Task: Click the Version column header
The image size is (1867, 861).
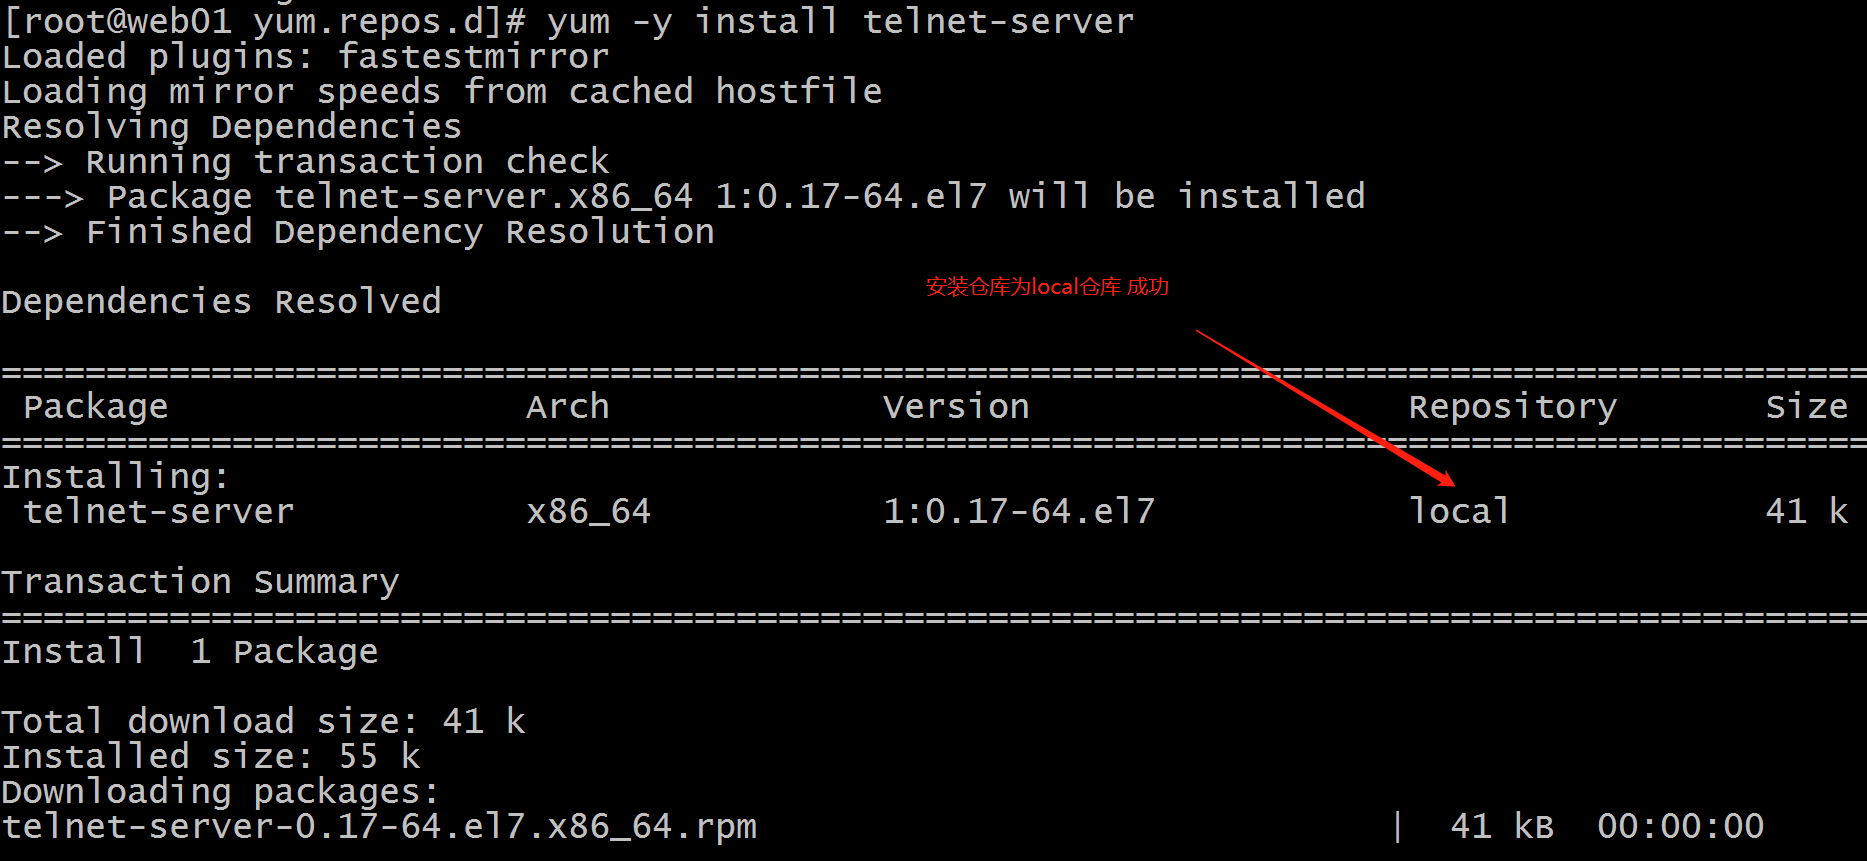Action: [x=956, y=406]
